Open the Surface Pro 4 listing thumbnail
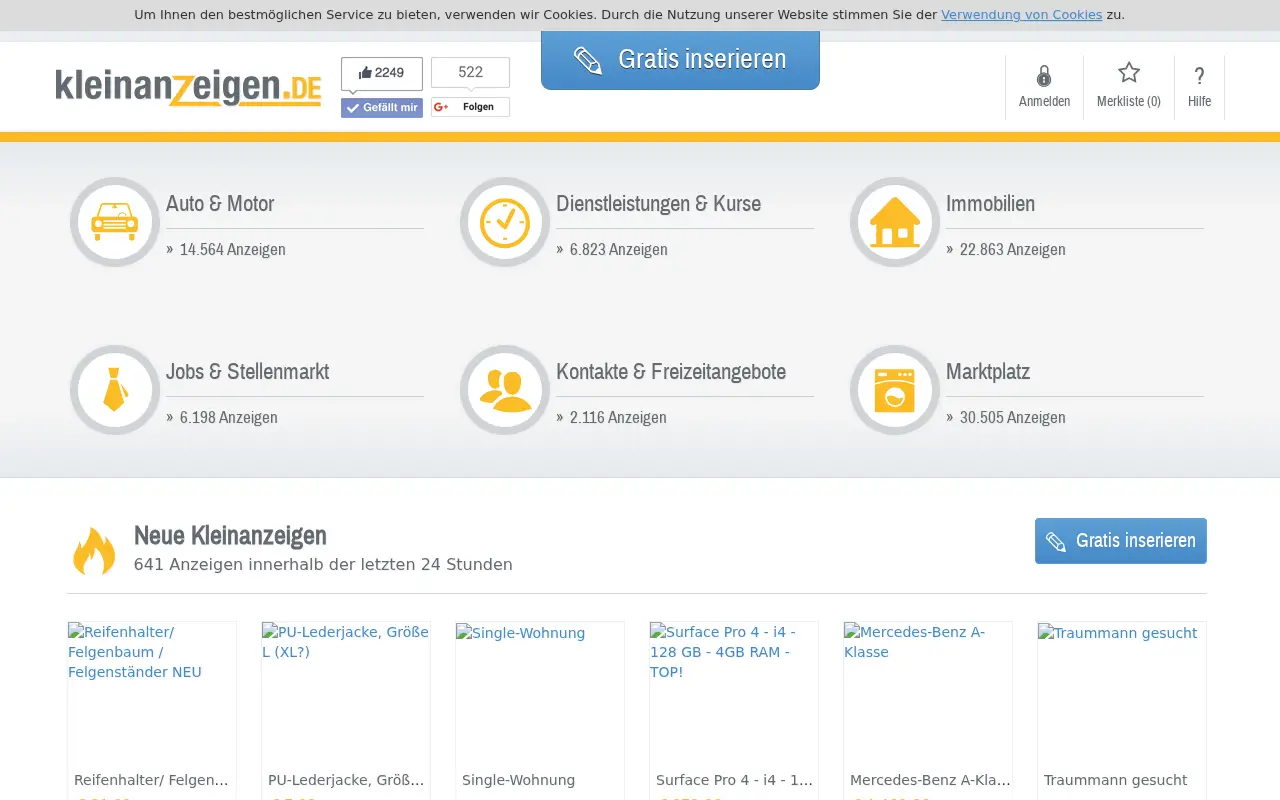This screenshot has width=1280, height=800. tap(734, 694)
